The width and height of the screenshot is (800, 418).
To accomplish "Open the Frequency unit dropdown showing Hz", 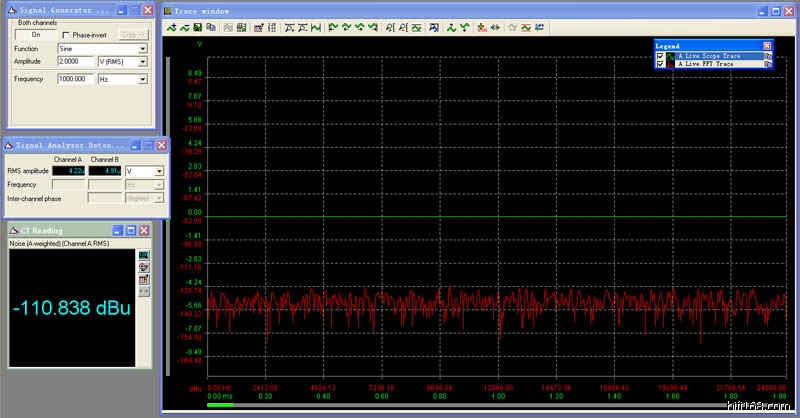I will coord(142,78).
